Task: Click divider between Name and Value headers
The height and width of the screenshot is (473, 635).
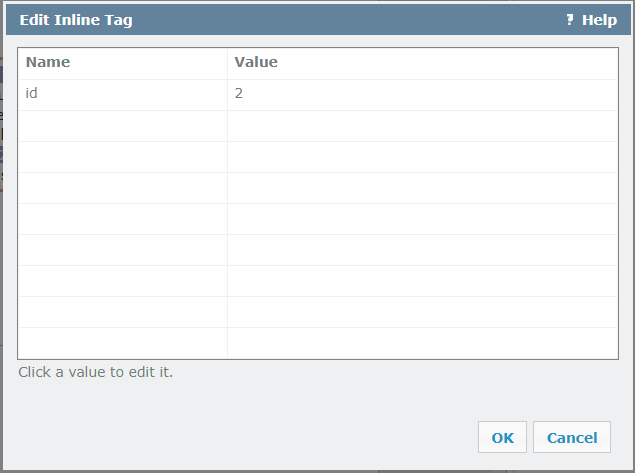Action: 227,62
